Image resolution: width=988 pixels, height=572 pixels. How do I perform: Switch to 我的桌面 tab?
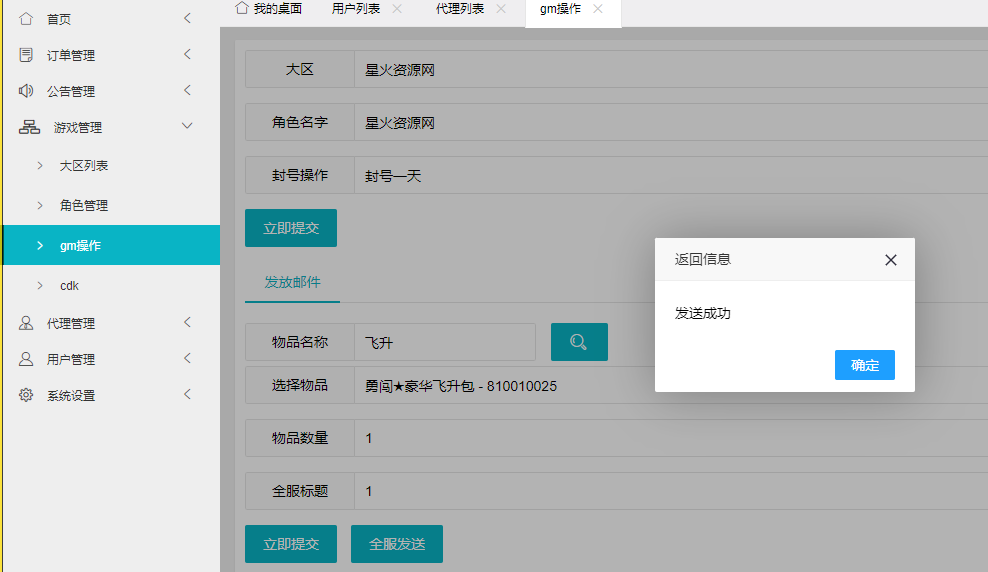pyautogui.click(x=268, y=9)
